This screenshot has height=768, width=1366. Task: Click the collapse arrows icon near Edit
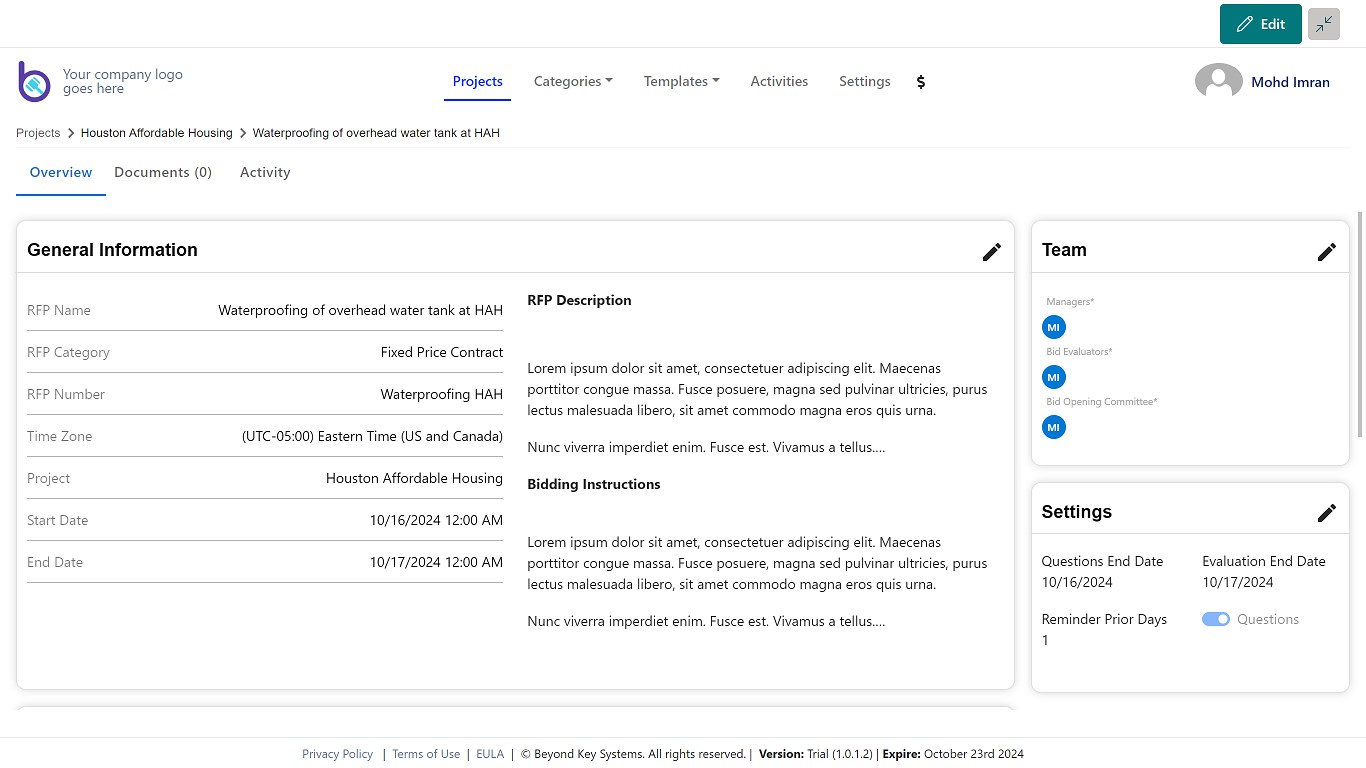point(1323,24)
